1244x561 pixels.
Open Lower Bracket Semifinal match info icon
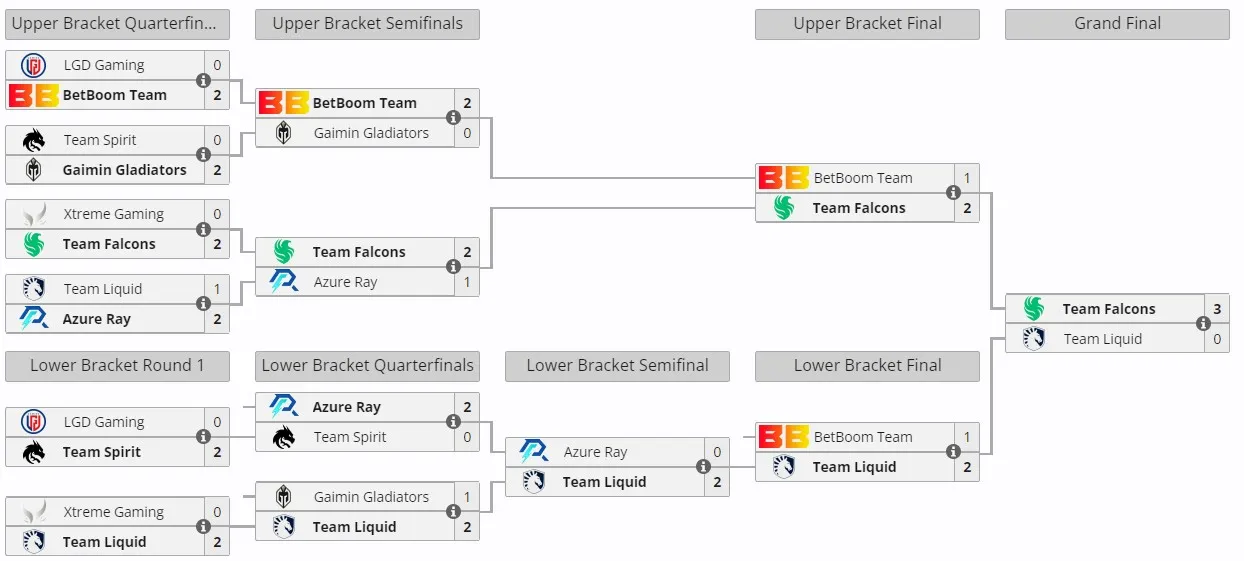click(703, 467)
